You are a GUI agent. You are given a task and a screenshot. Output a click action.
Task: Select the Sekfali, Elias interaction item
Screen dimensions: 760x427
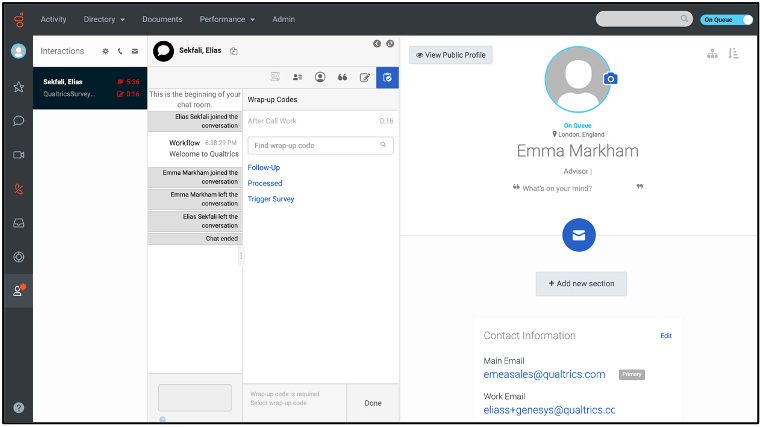pyautogui.click(x=90, y=88)
